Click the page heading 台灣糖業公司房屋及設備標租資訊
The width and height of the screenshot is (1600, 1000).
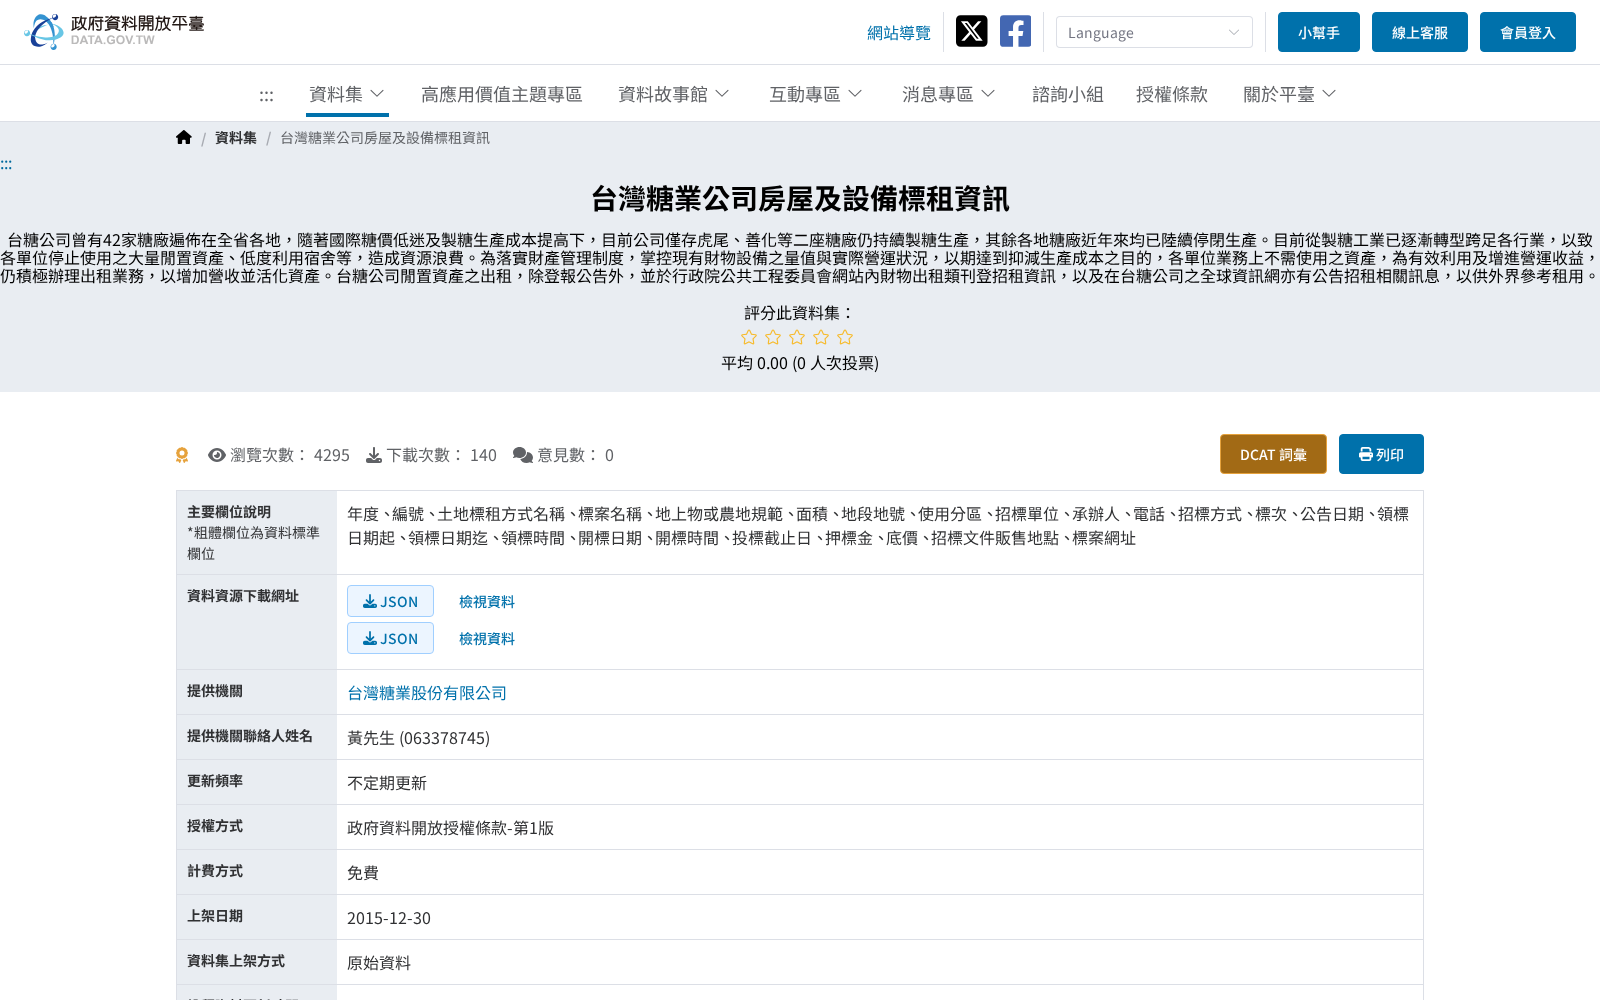tap(800, 199)
